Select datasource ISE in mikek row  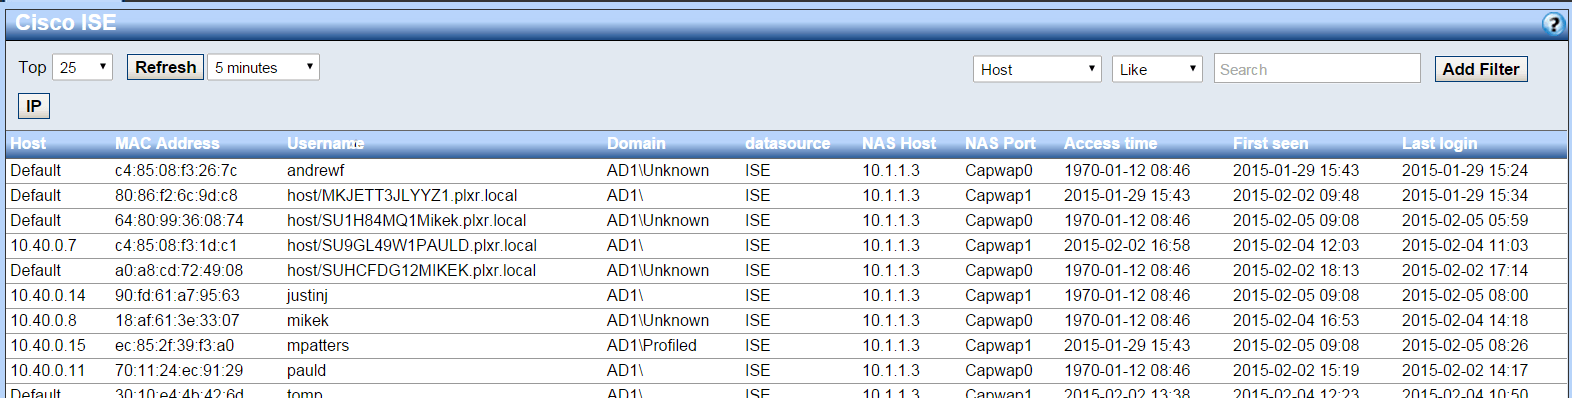757,320
